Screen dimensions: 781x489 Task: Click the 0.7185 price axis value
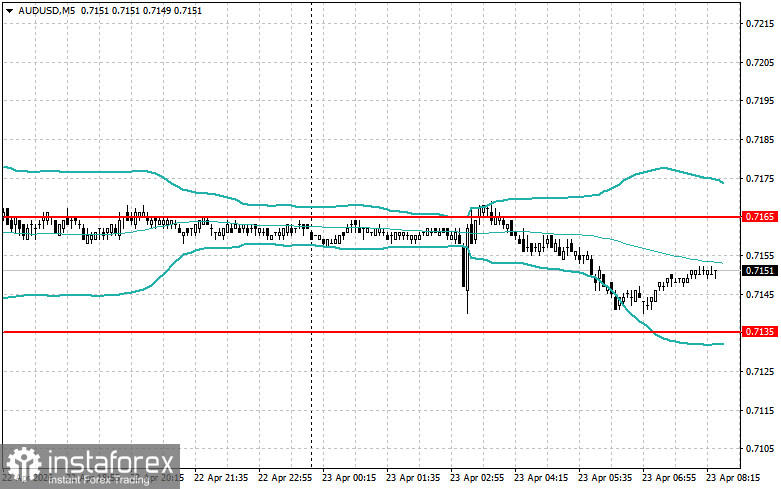click(760, 139)
